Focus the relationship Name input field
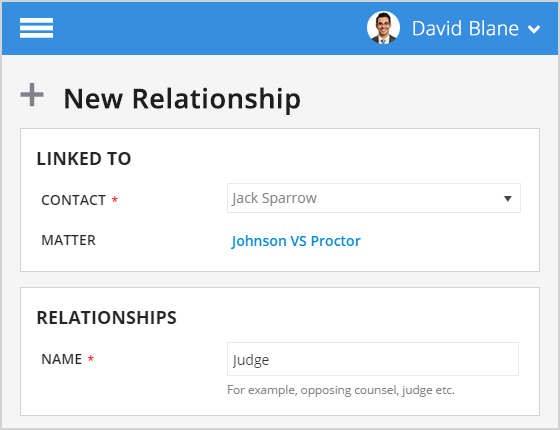Viewport: 560px width, 430px height. click(372, 359)
